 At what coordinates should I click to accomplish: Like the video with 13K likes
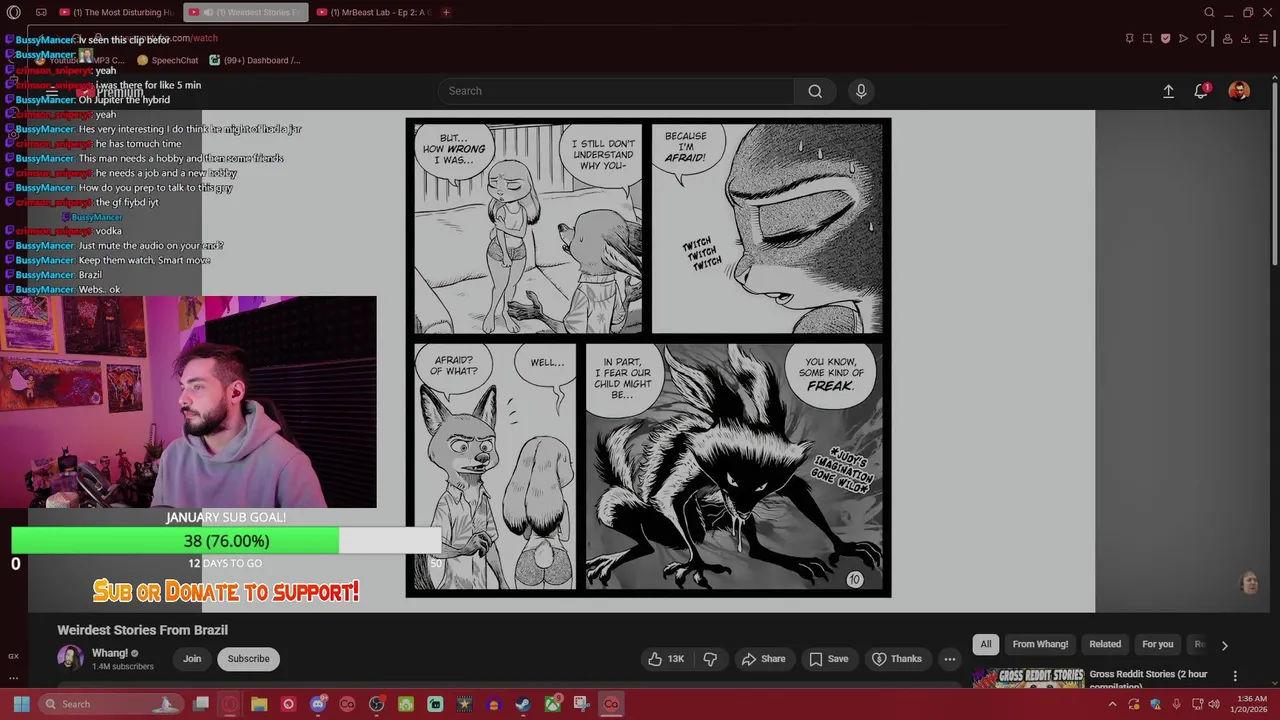666,659
